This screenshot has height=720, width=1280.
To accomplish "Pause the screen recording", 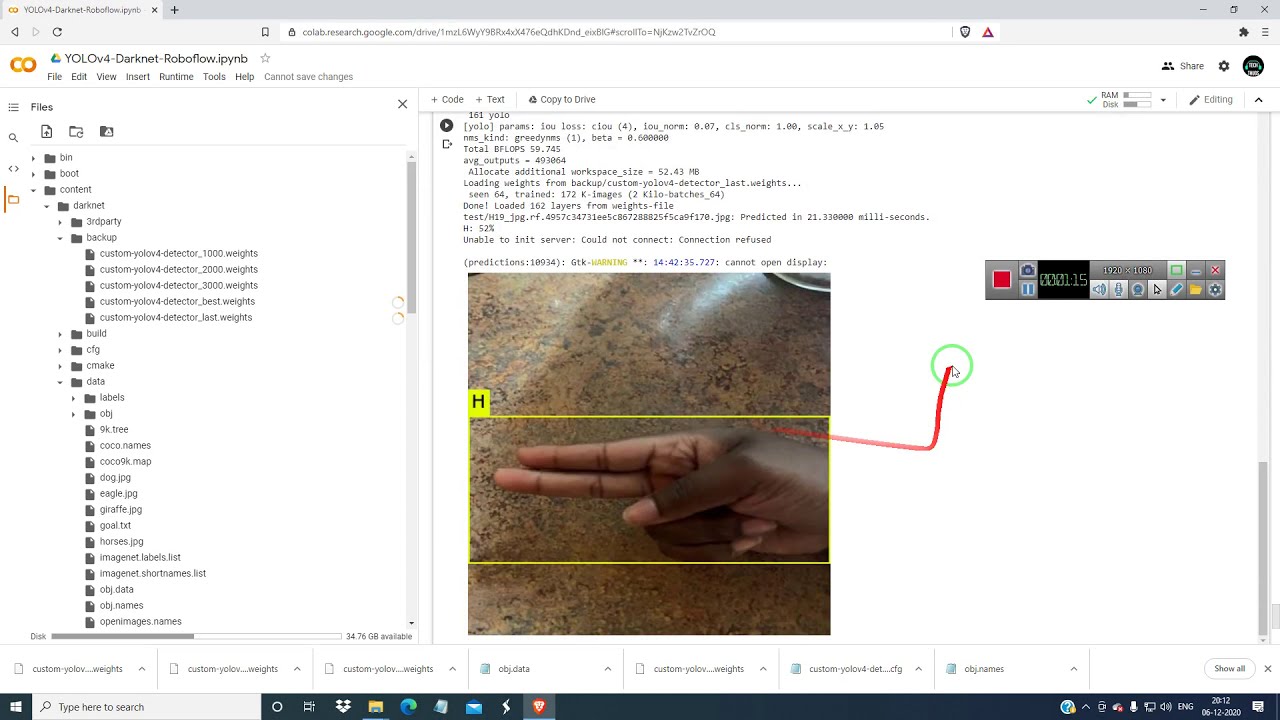I will (1027, 289).
